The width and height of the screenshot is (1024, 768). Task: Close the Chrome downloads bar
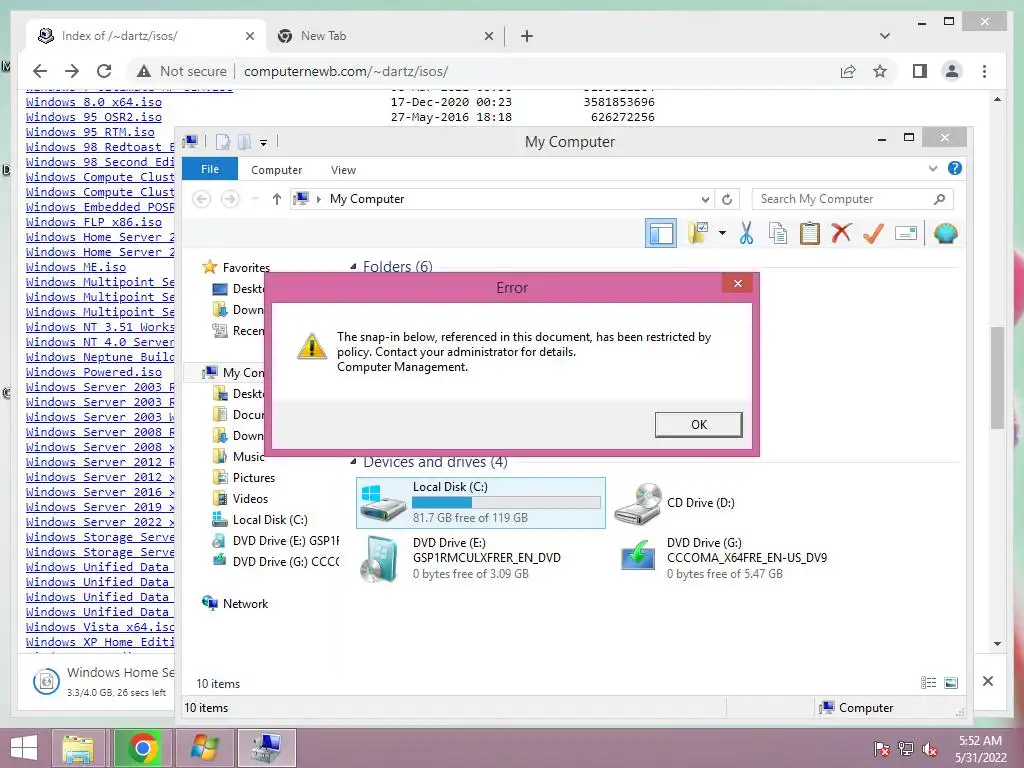click(x=987, y=681)
